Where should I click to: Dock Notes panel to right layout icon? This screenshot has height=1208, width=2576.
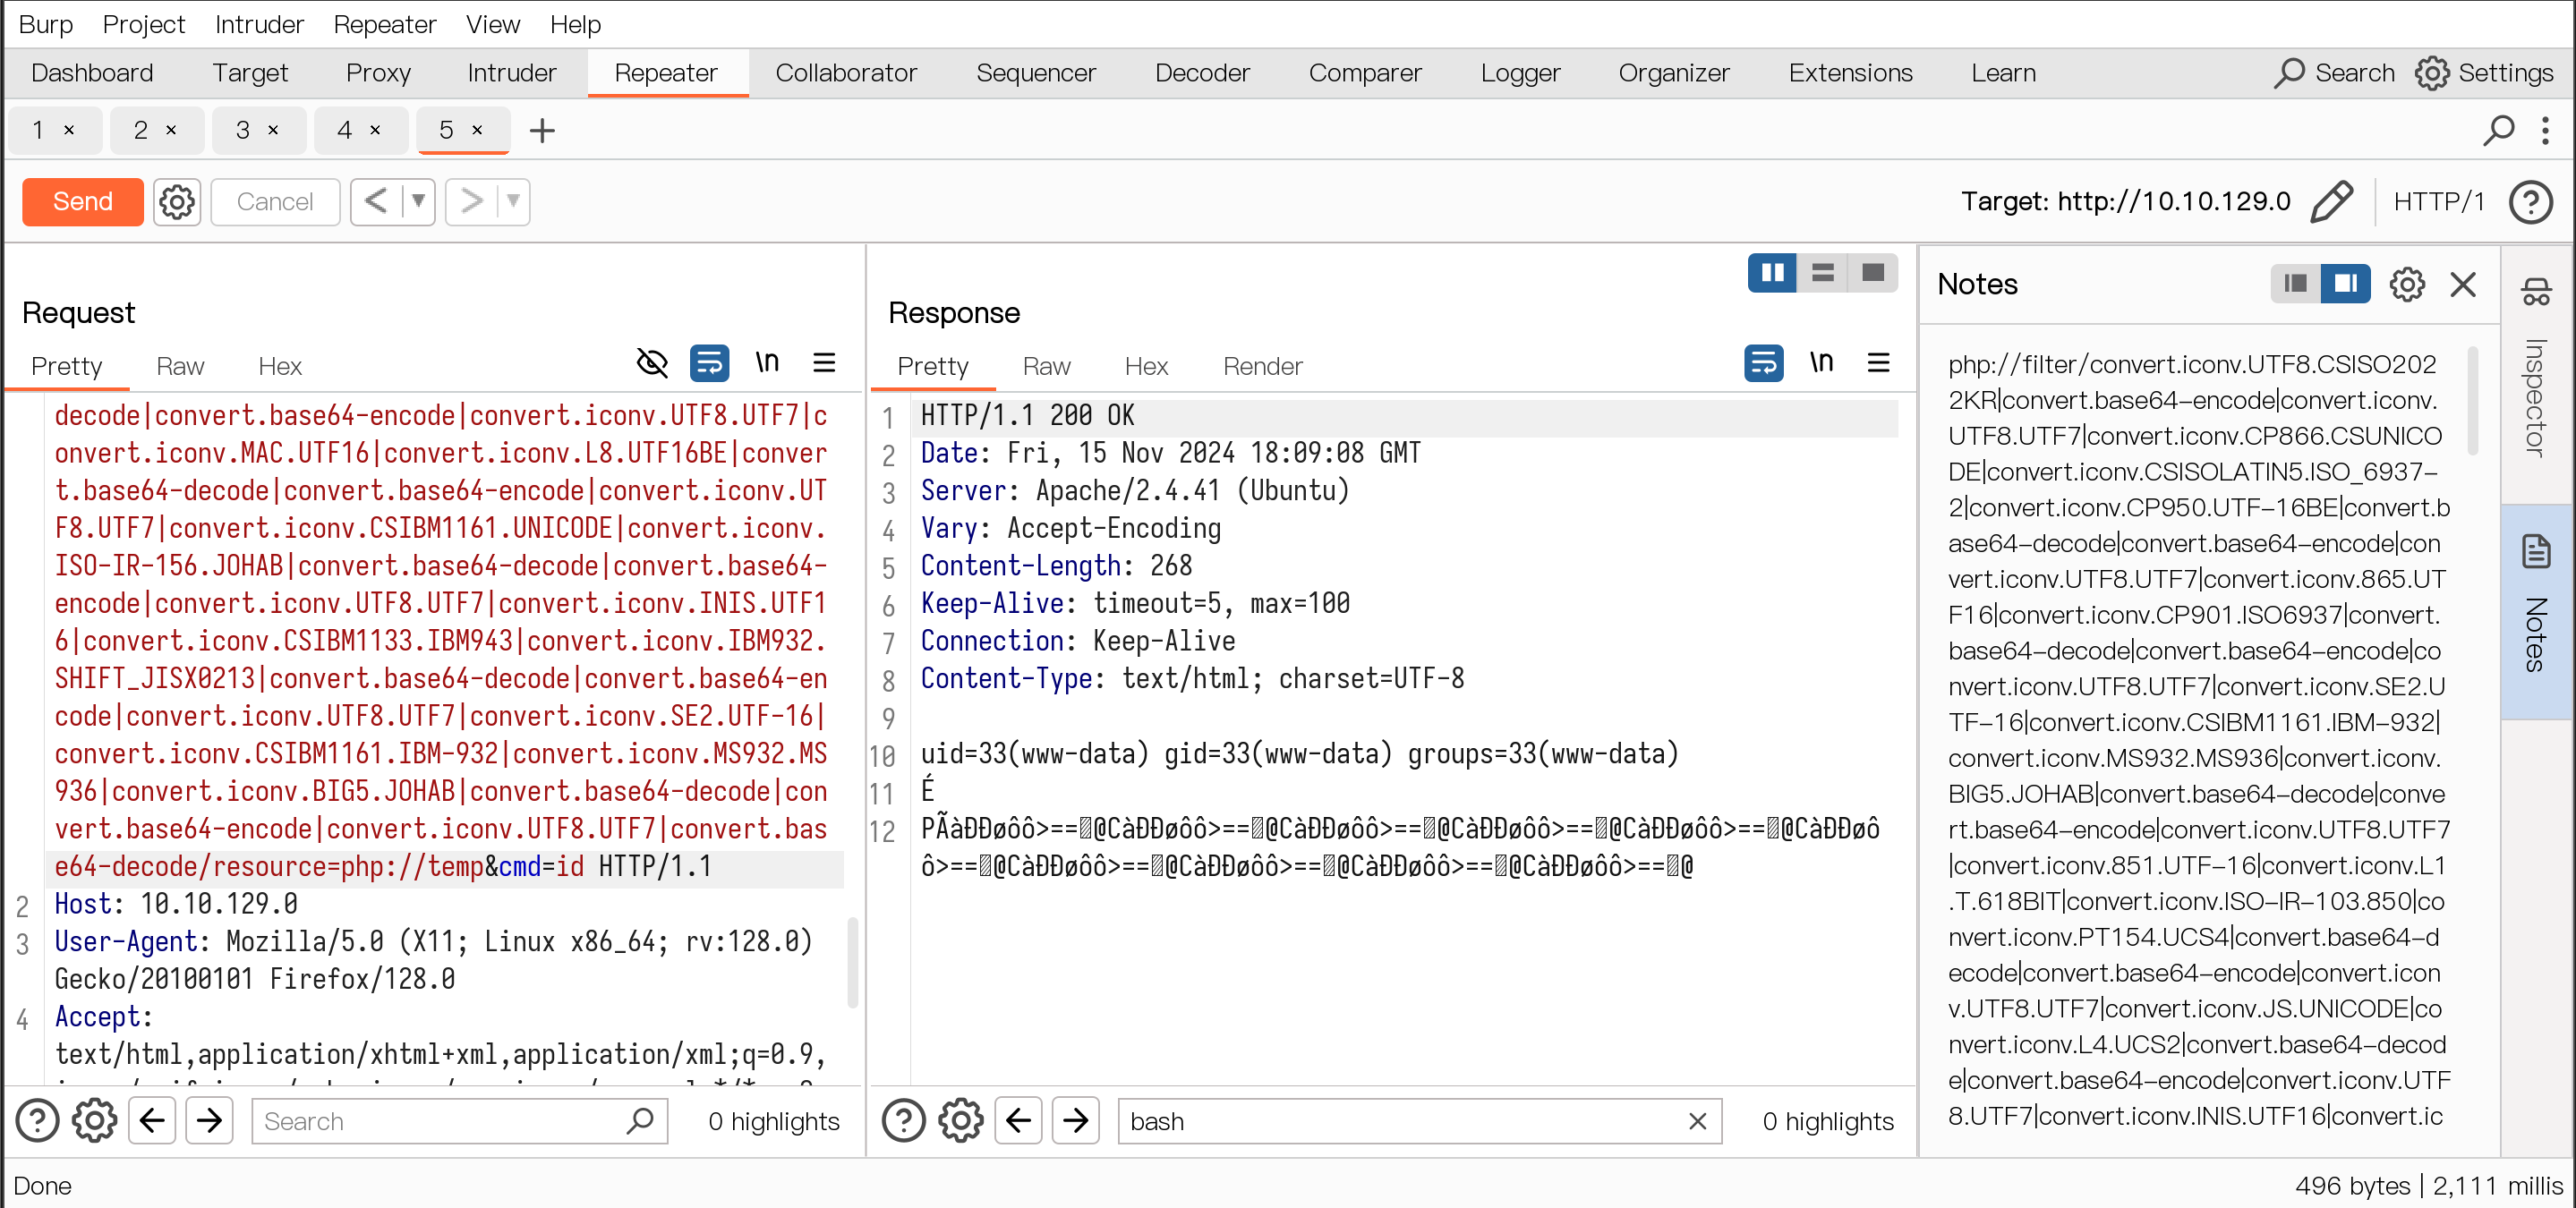(x=2345, y=284)
